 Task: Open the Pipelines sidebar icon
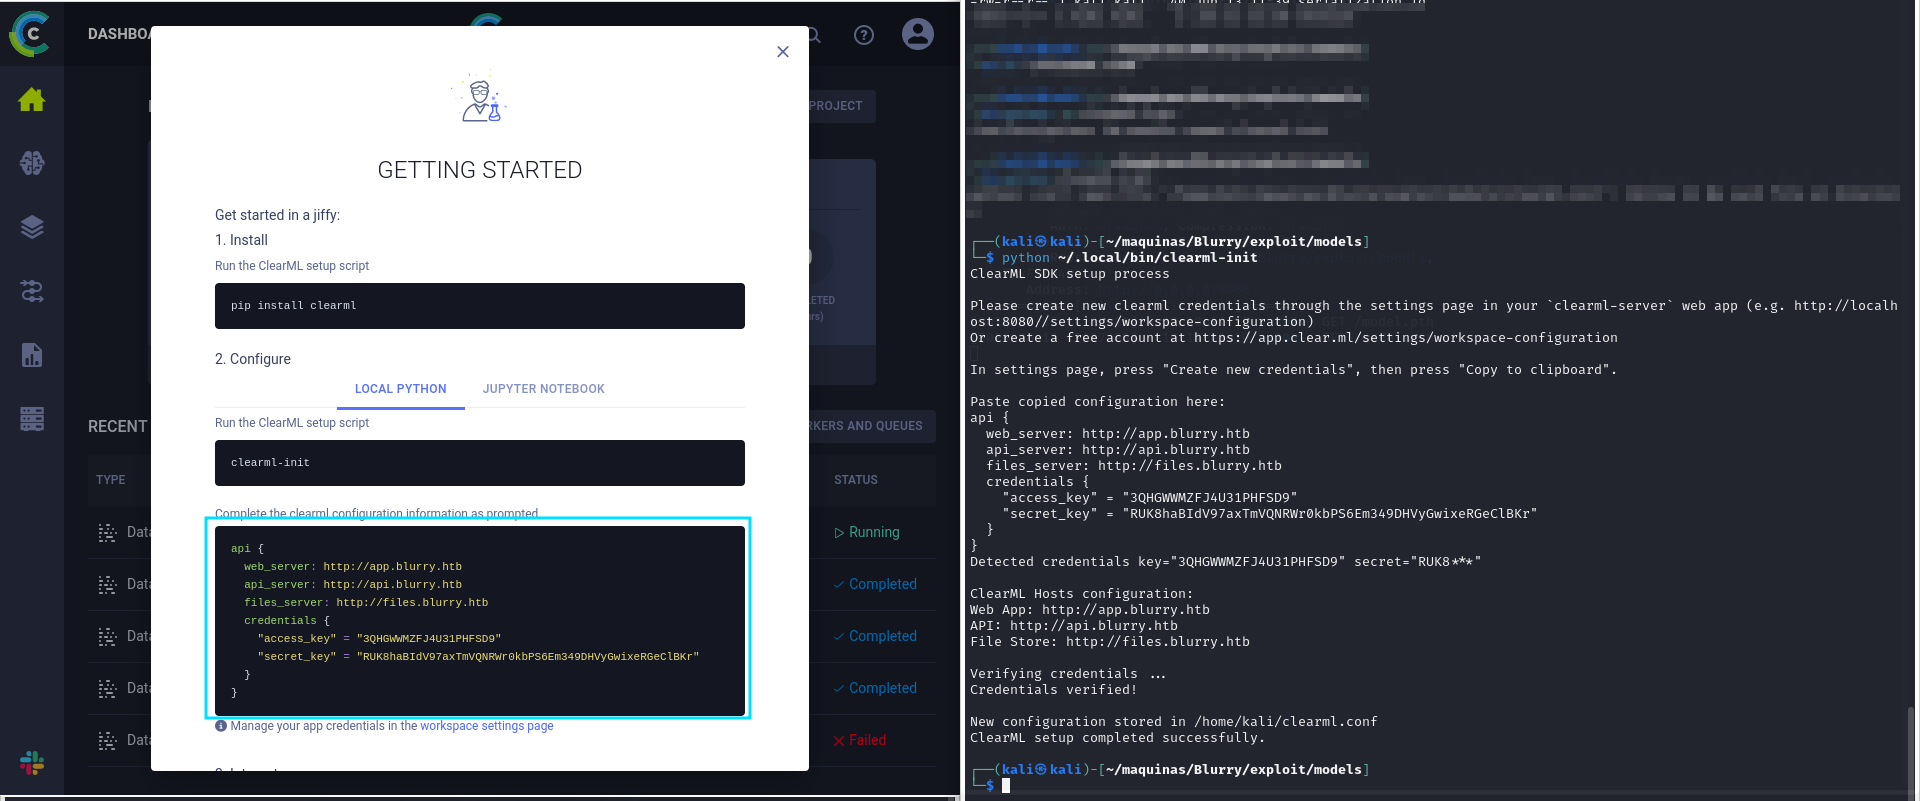pos(32,291)
